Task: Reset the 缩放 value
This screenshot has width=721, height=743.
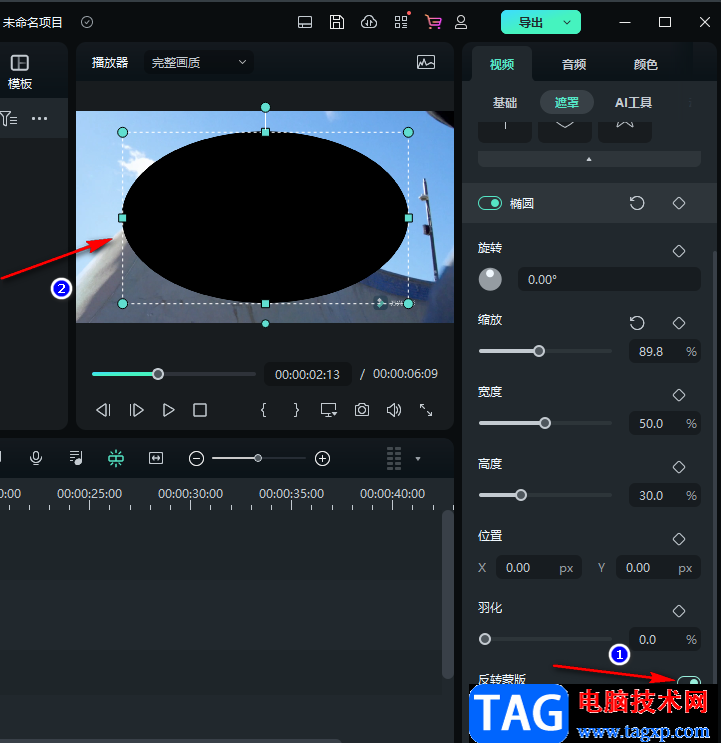Action: (x=637, y=323)
